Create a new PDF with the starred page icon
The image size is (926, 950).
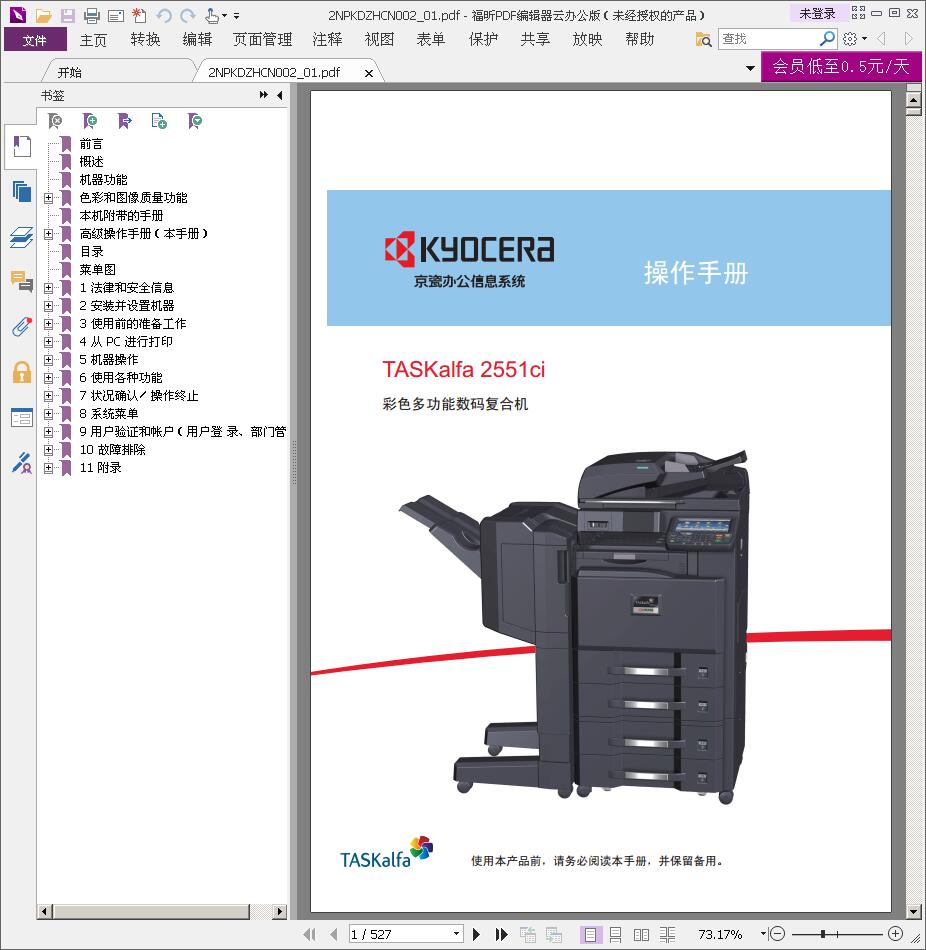point(139,15)
